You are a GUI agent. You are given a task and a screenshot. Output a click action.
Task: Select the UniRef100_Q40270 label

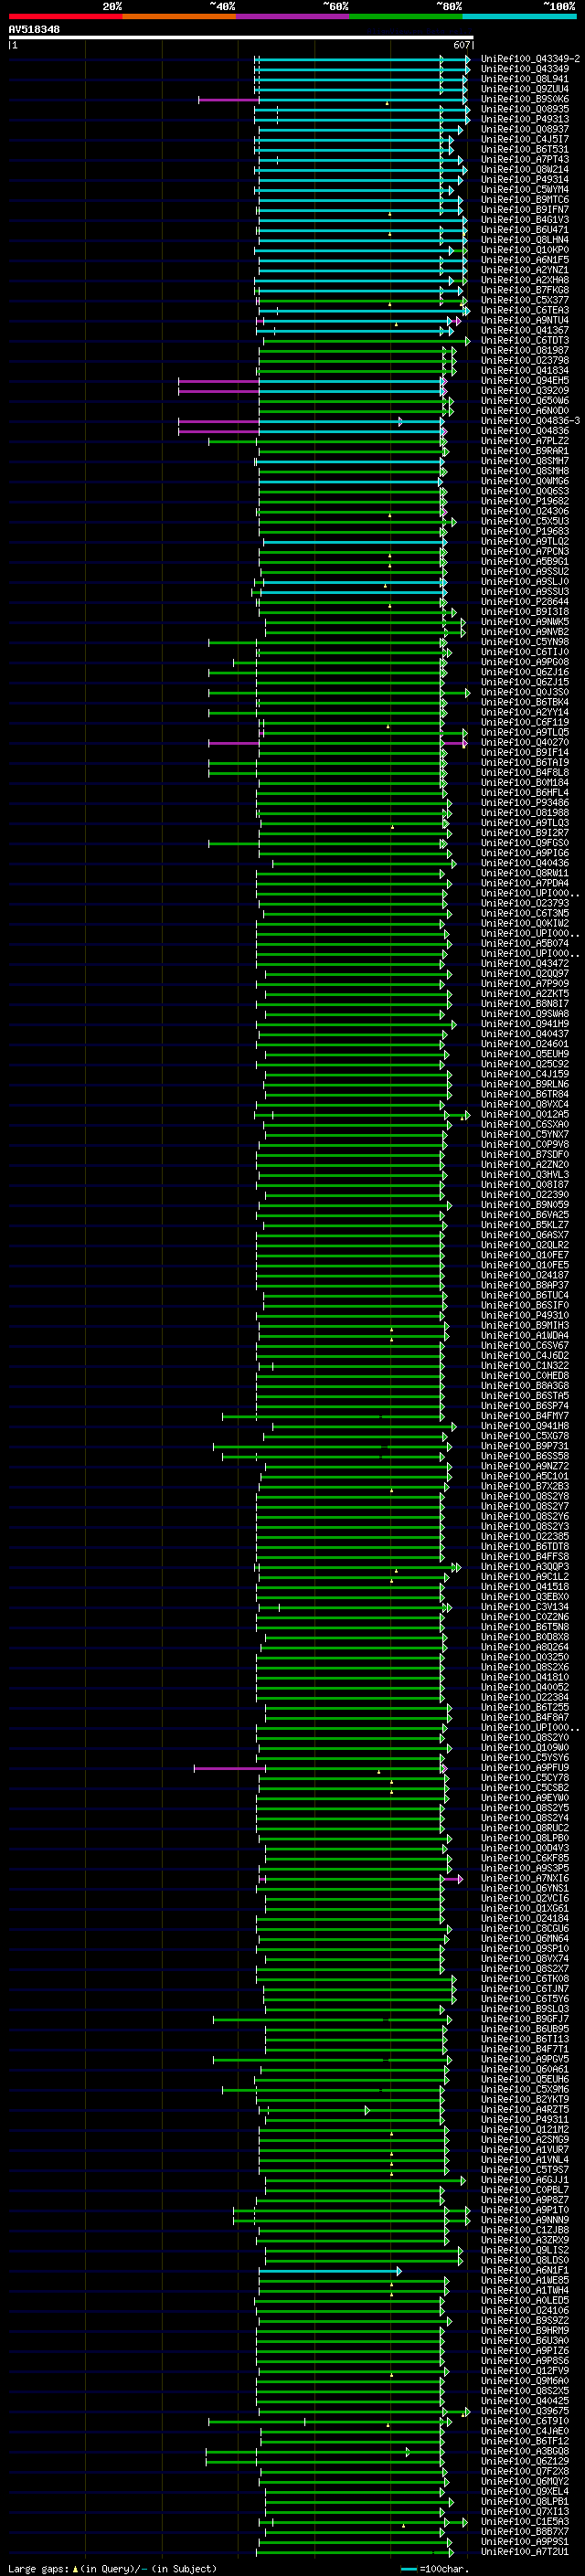point(524,742)
